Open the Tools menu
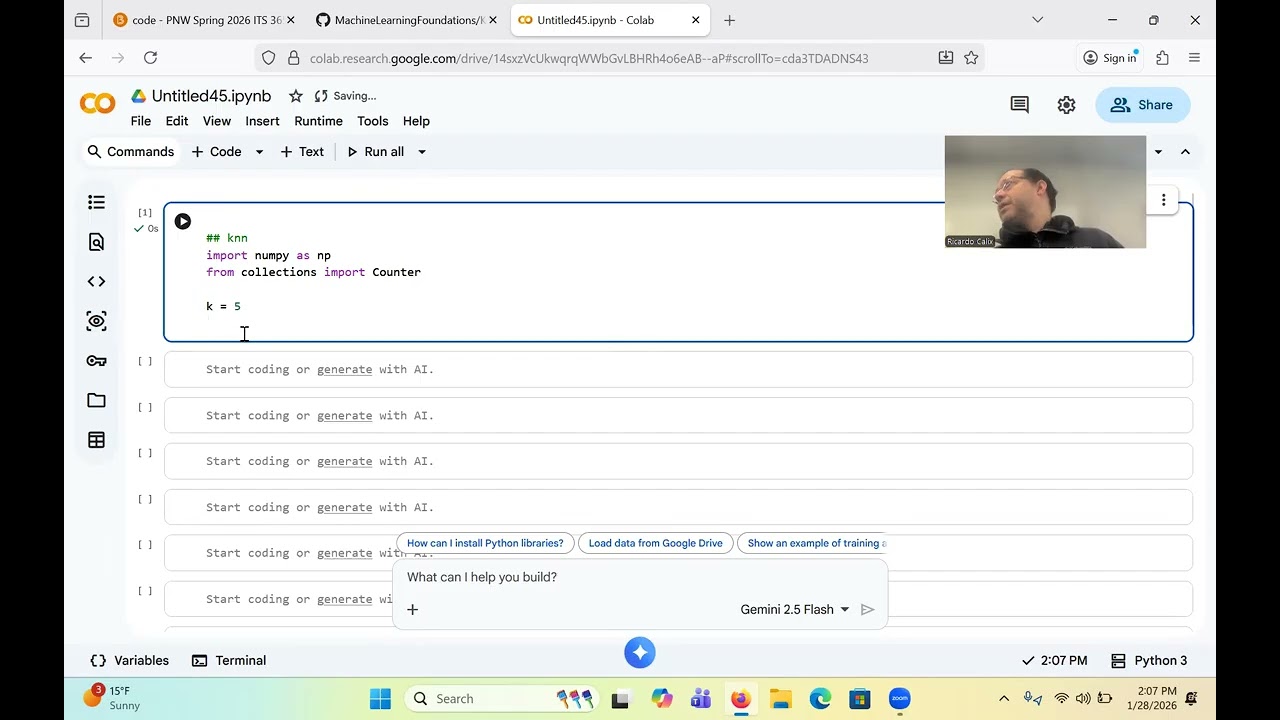Image resolution: width=1280 pixels, height=720 pixels. [x=372, y=121]
